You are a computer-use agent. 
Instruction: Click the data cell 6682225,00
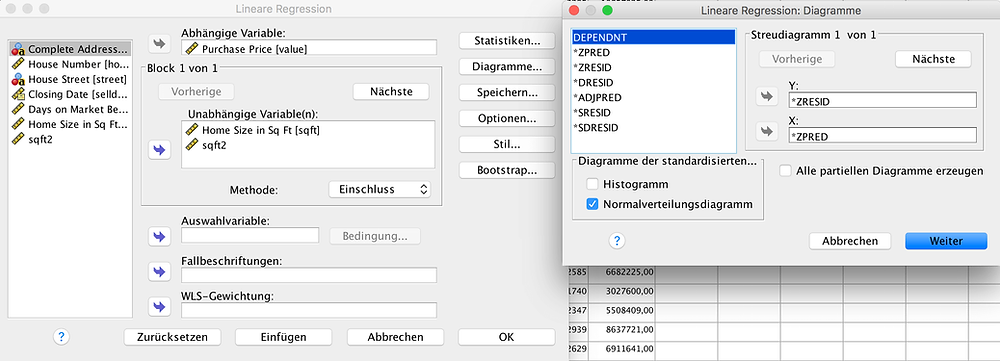coord(622,273)
